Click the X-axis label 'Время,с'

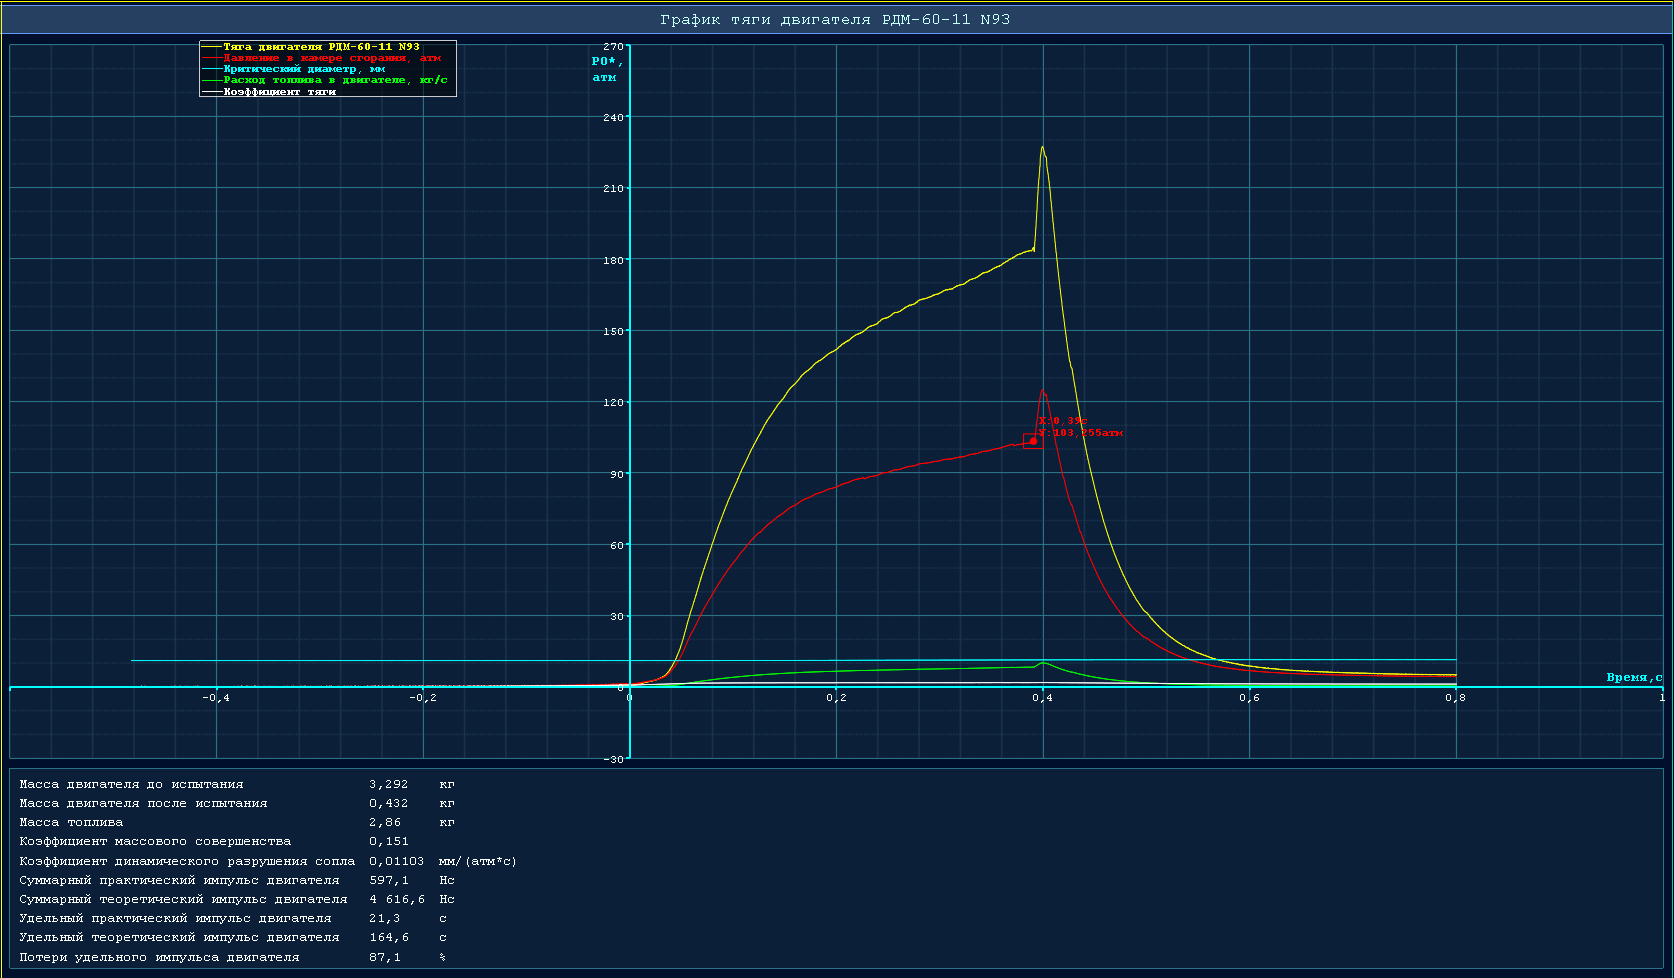1634,677
